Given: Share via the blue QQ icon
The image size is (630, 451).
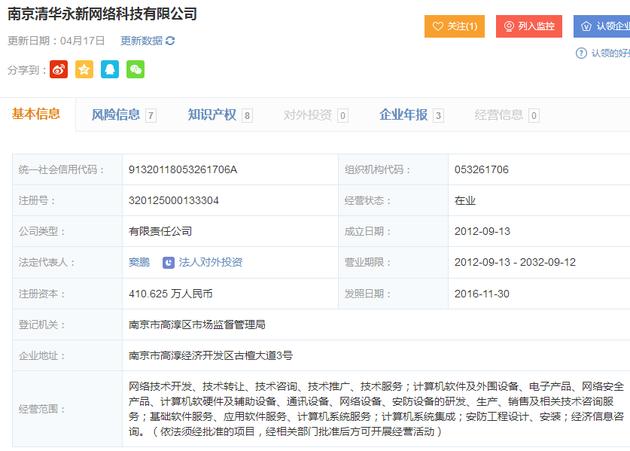Looking at the screenshot, I should (110, 69).
